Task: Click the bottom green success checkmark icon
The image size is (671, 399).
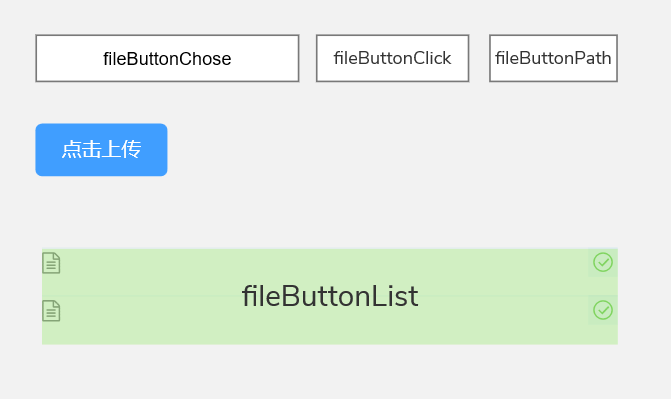Action: [603, 310]
